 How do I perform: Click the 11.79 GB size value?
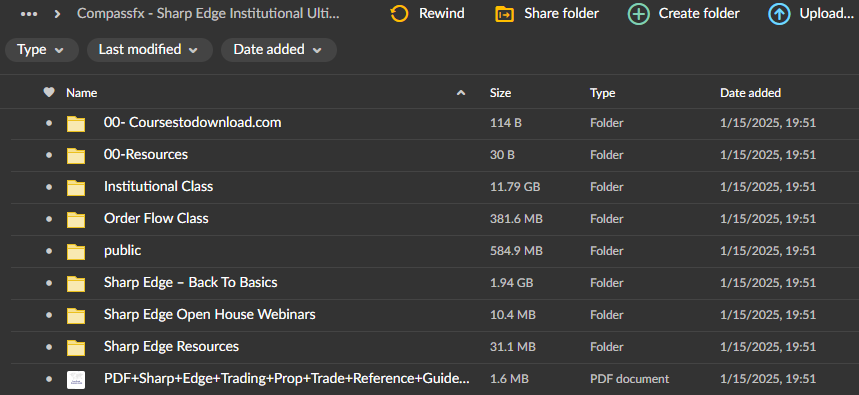(x=515, y=187)
